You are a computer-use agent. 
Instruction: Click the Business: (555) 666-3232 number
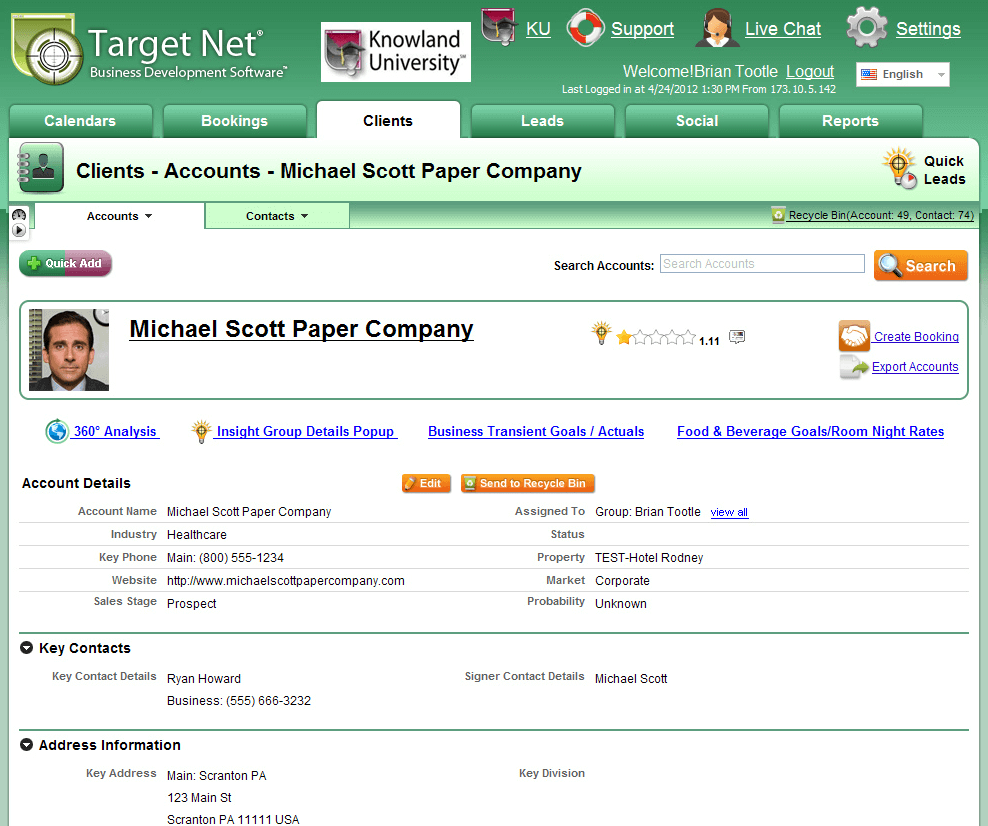tap(239, 701)
